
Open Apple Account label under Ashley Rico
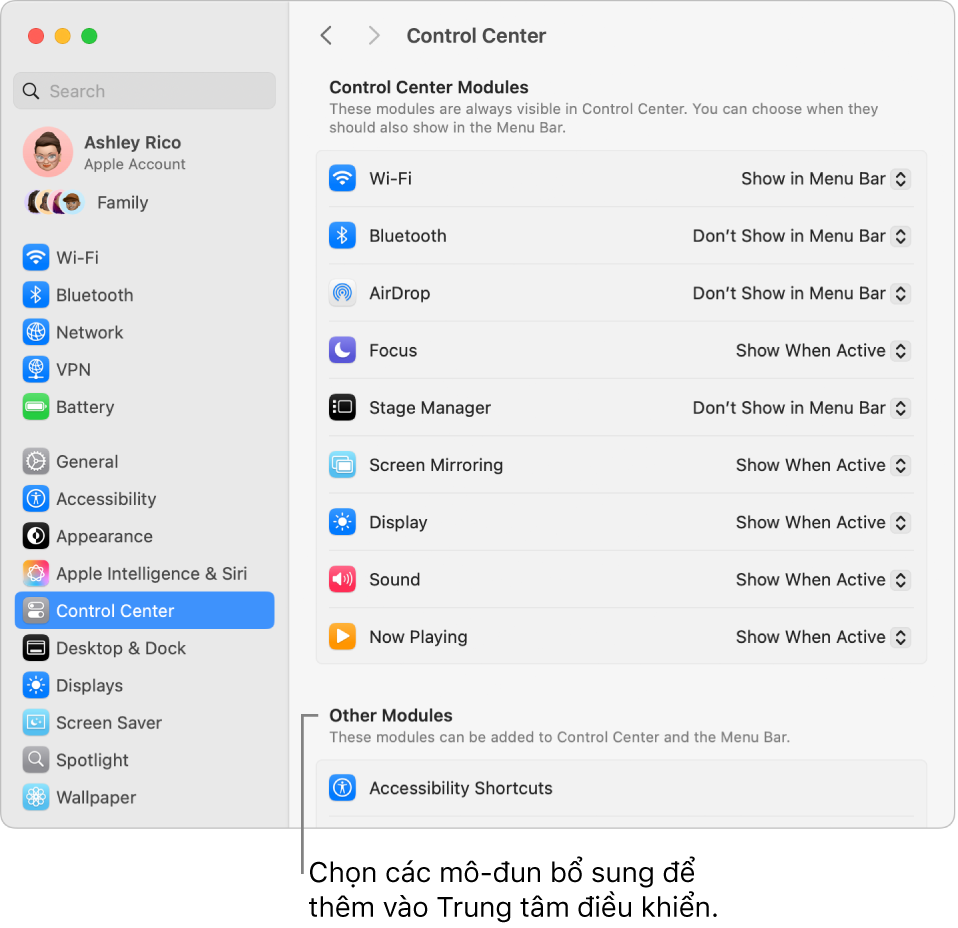coord(134,164)
